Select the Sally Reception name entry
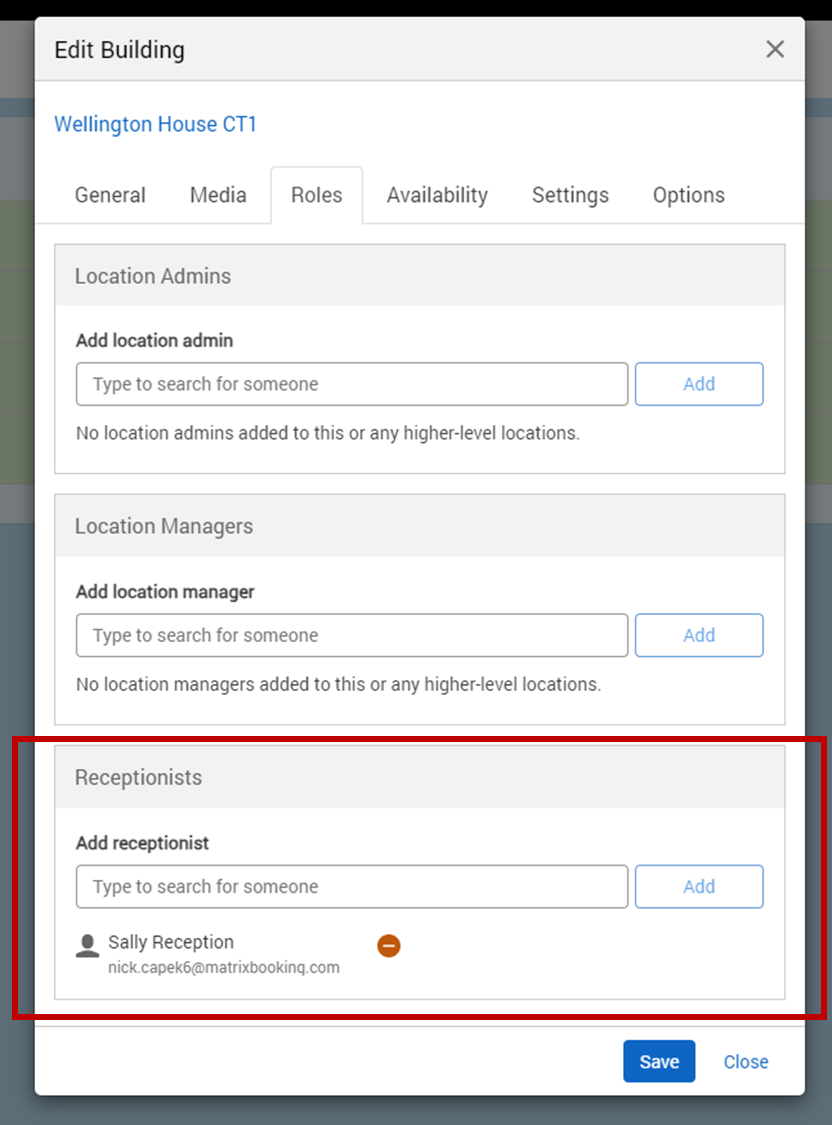Screen dimensions: 832x1125 click(x=171, y=942)
